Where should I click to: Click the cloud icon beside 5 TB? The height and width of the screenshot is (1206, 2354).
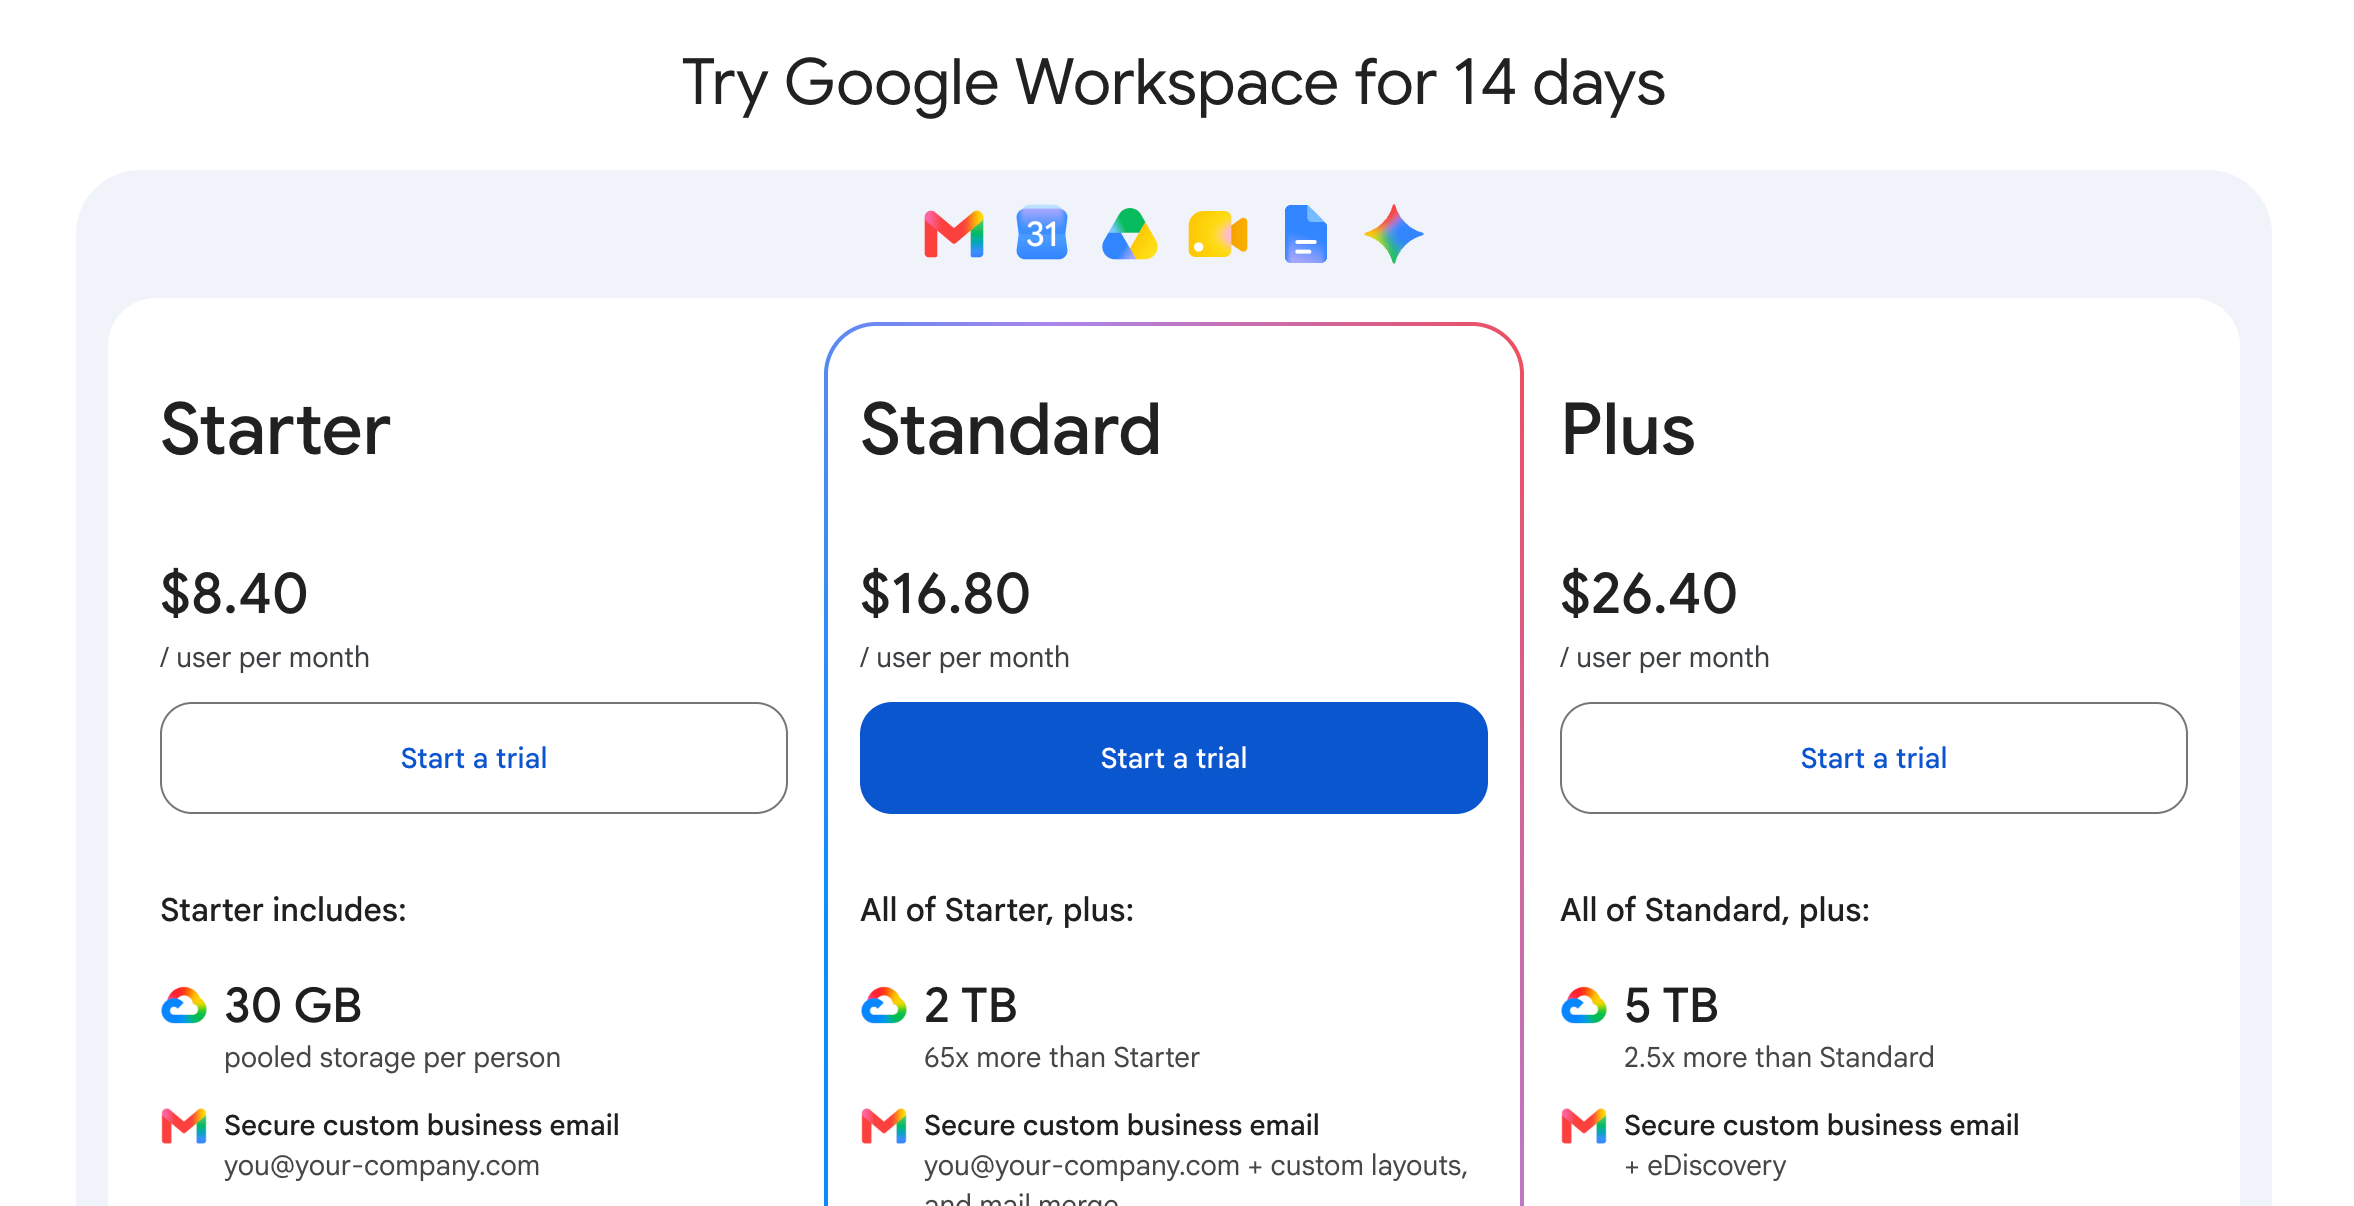[1584, 1005]
